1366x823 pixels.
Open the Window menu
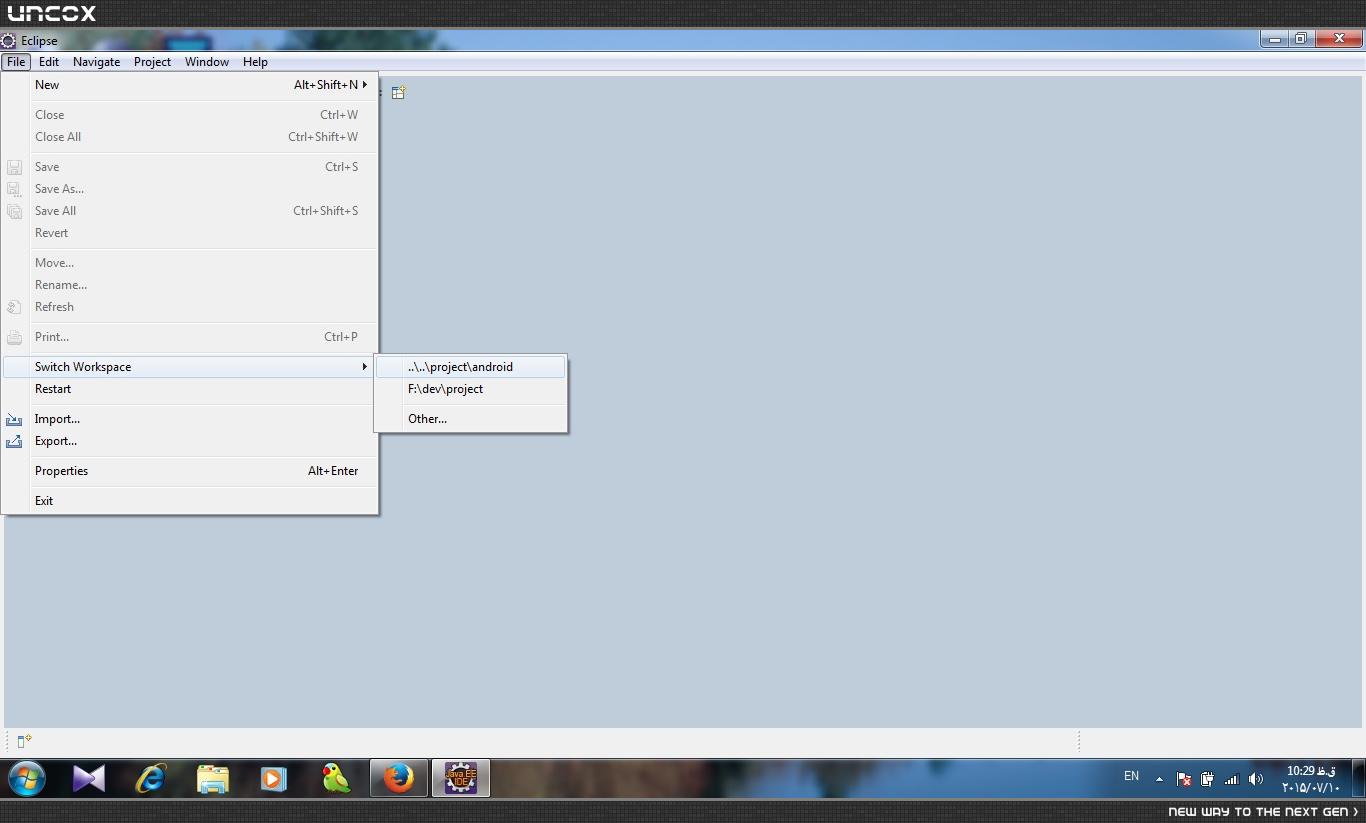(207, 62)
